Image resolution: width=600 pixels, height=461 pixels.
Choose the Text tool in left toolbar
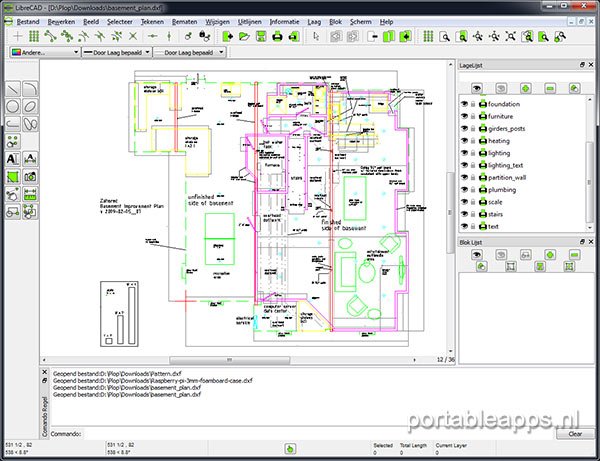pos(12,158)
